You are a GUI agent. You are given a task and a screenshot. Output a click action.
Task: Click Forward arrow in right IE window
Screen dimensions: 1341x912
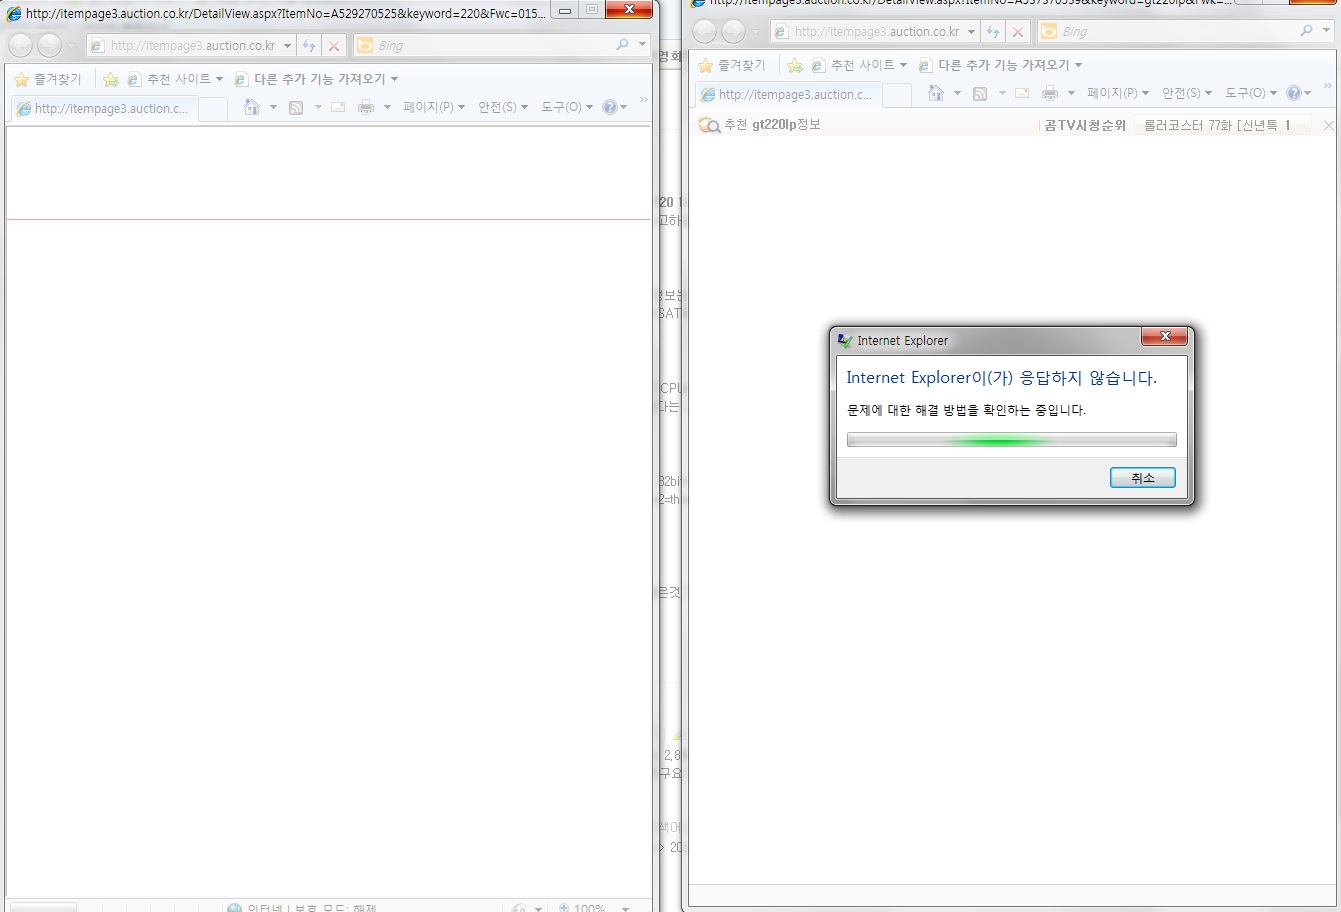click(x=733, y=31)
